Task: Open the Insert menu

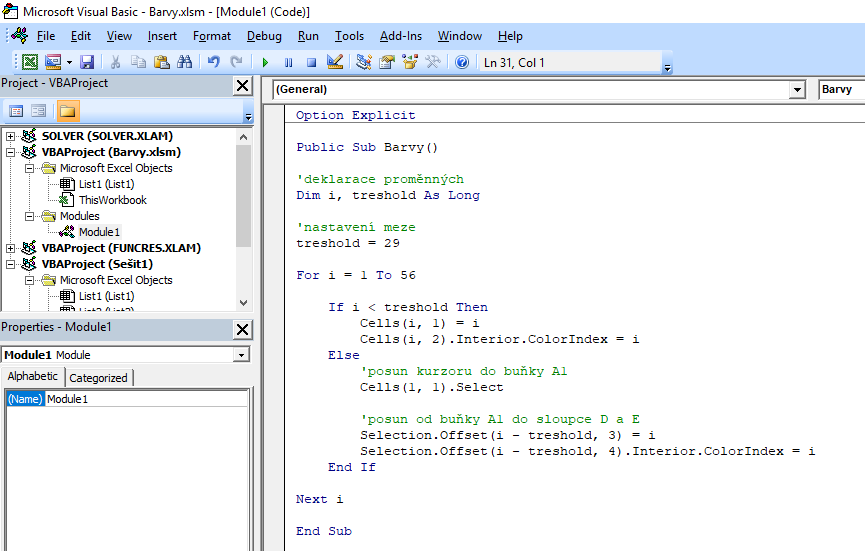Action: point(162,36)
